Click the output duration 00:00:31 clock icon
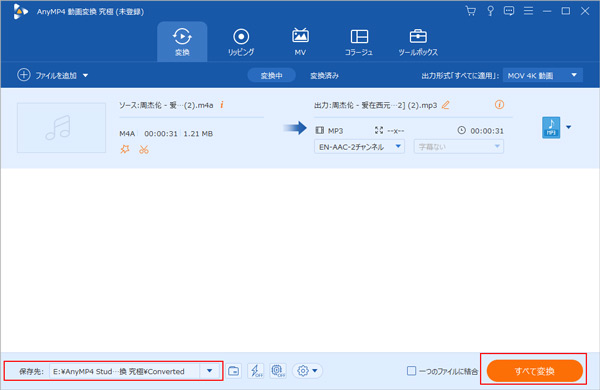Screen dimensions: 600x390 coord(461,131)
